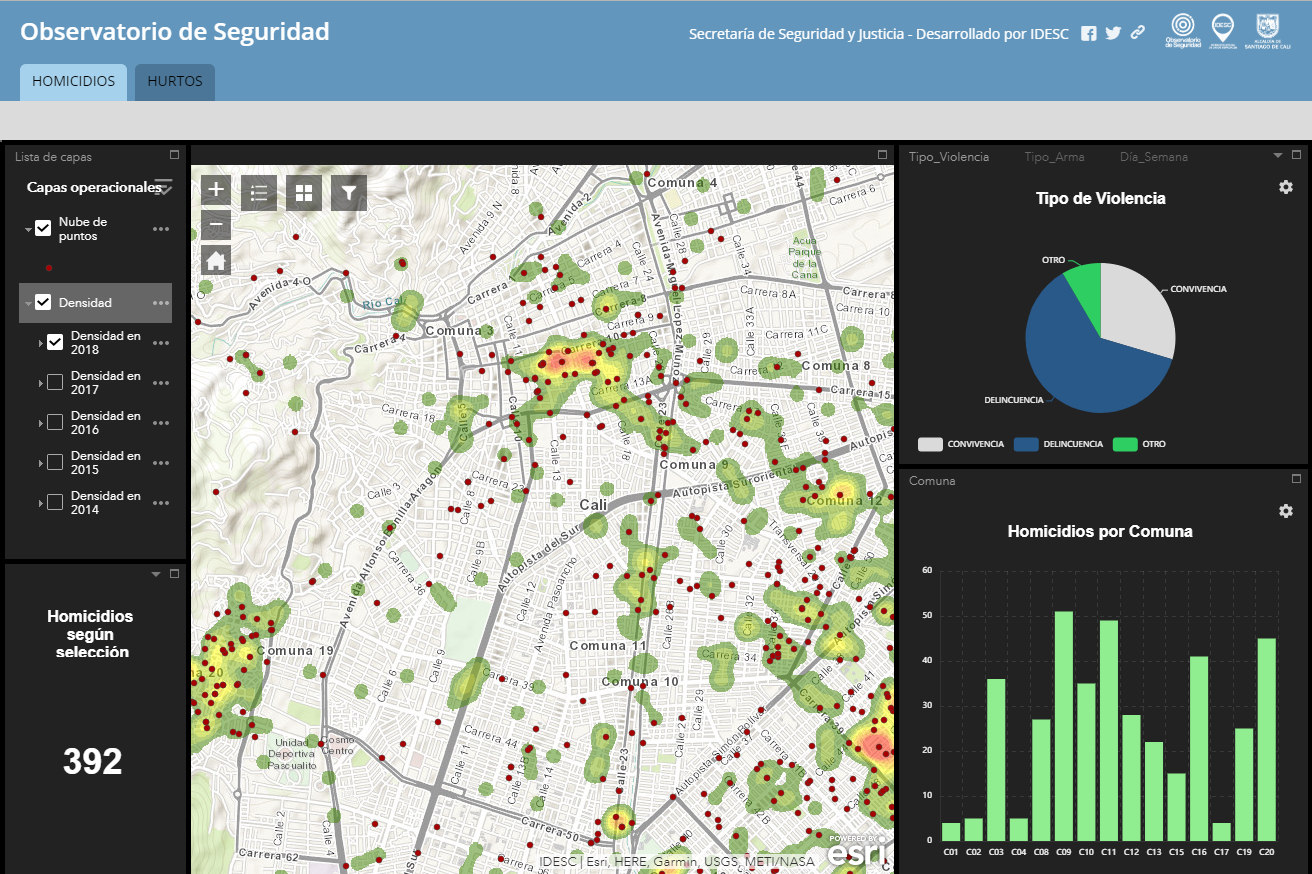Expand the Densidad en 2014 layer entry

click(x=43, y=501)
